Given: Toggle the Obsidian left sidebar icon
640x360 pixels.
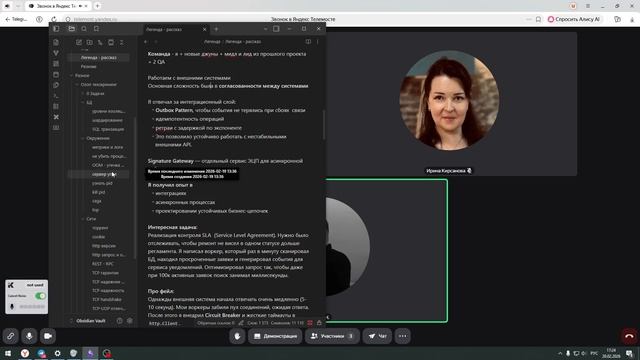Looking at the screenshot, I should pyautogui.click(x=56, y=29).
